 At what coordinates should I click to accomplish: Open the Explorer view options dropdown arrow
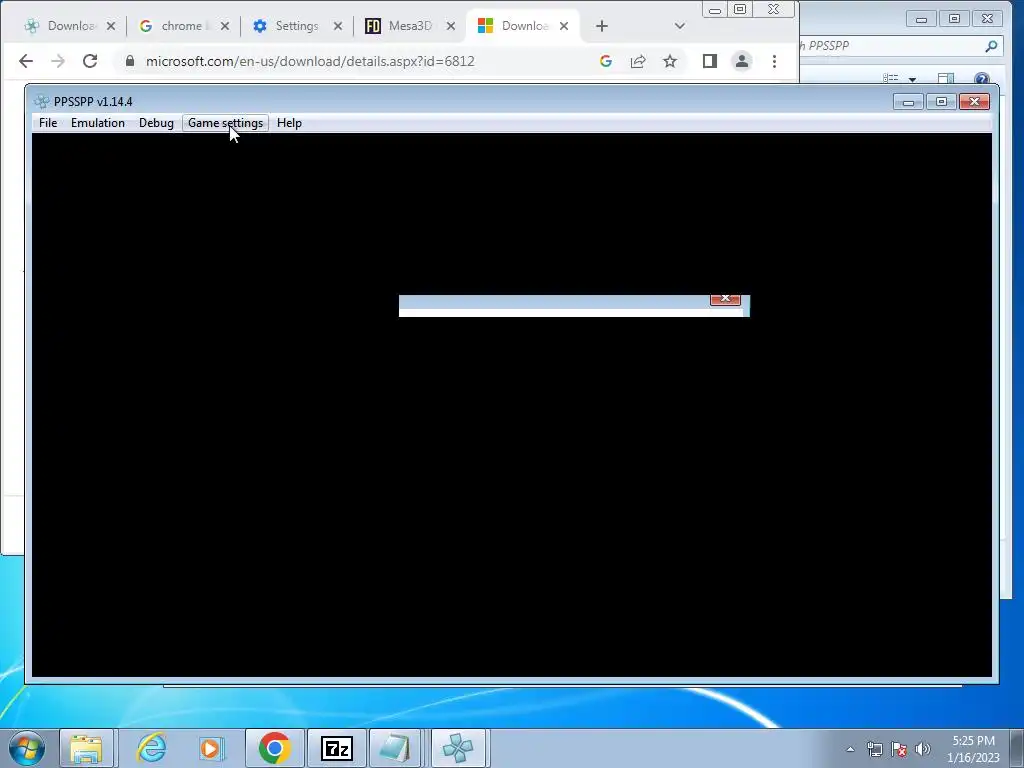coord(912,79)
